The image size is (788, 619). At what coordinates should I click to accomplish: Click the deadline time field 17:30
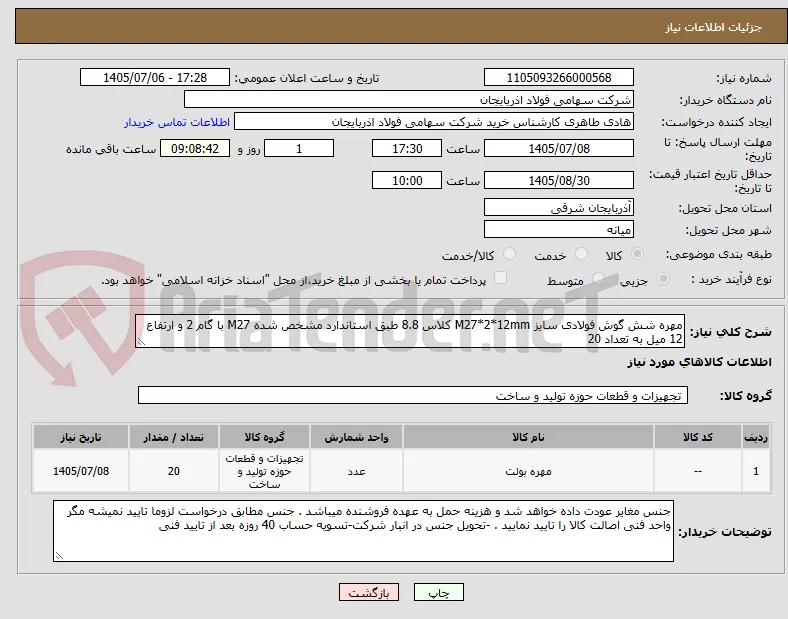[407, 149]
